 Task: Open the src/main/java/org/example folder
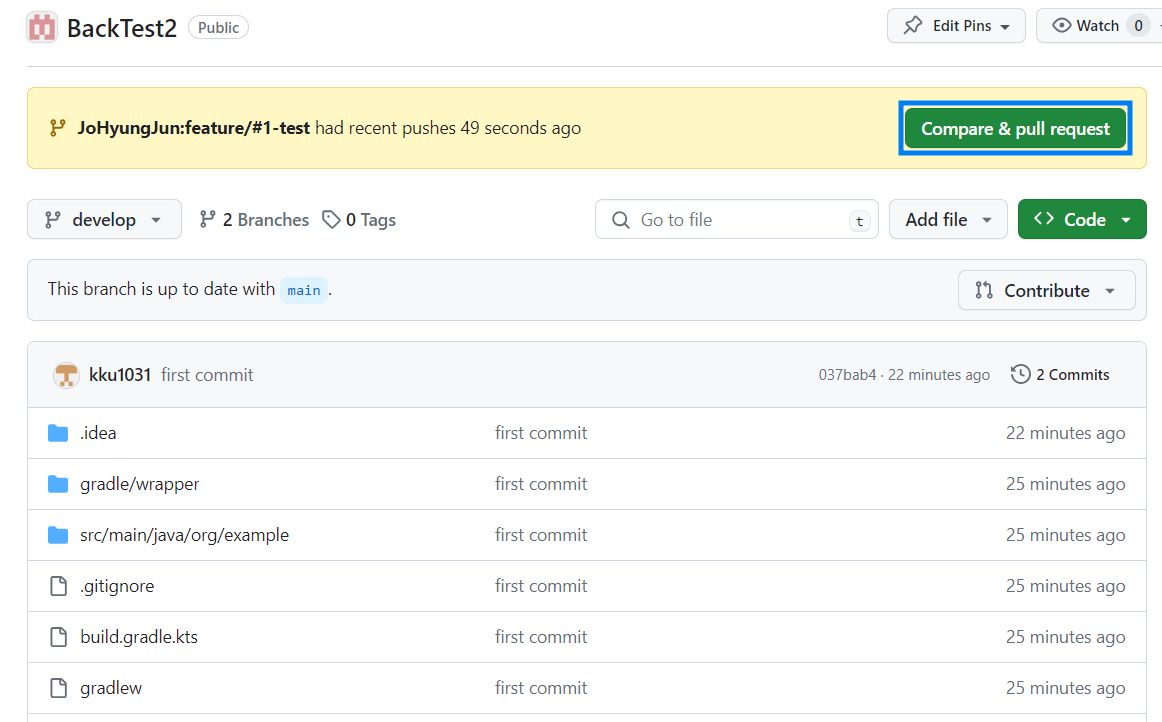coord(185,535)
